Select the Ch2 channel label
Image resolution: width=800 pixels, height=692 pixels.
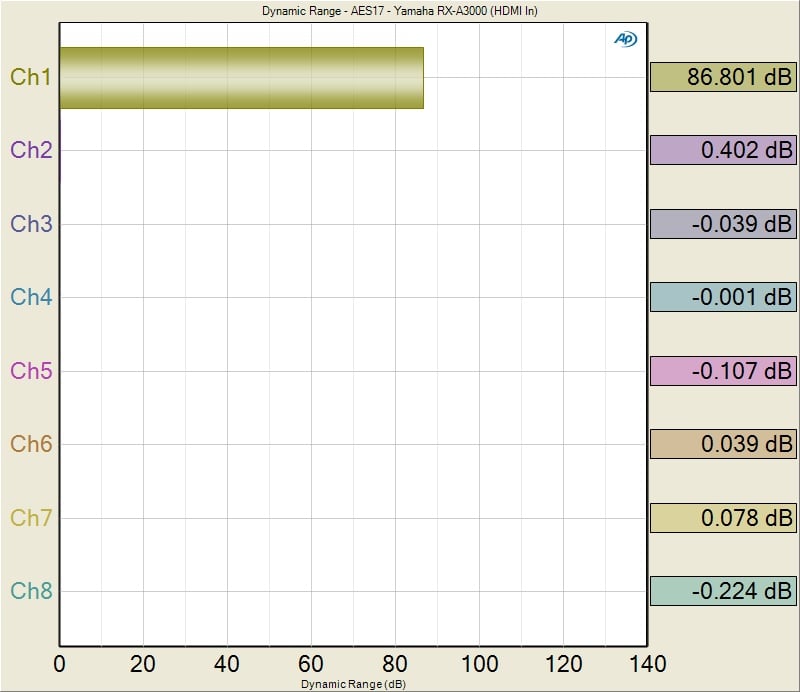30,150
